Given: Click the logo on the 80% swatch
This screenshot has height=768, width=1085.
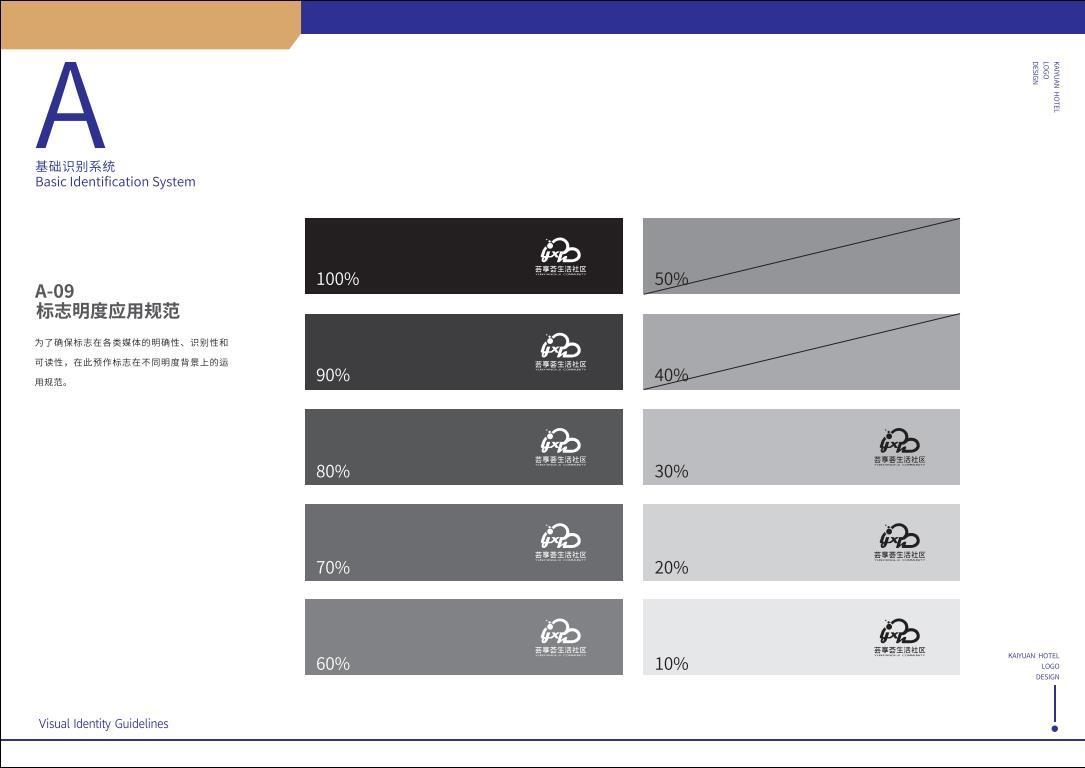Looking at the screenshot, I should [x=560, y=448].
